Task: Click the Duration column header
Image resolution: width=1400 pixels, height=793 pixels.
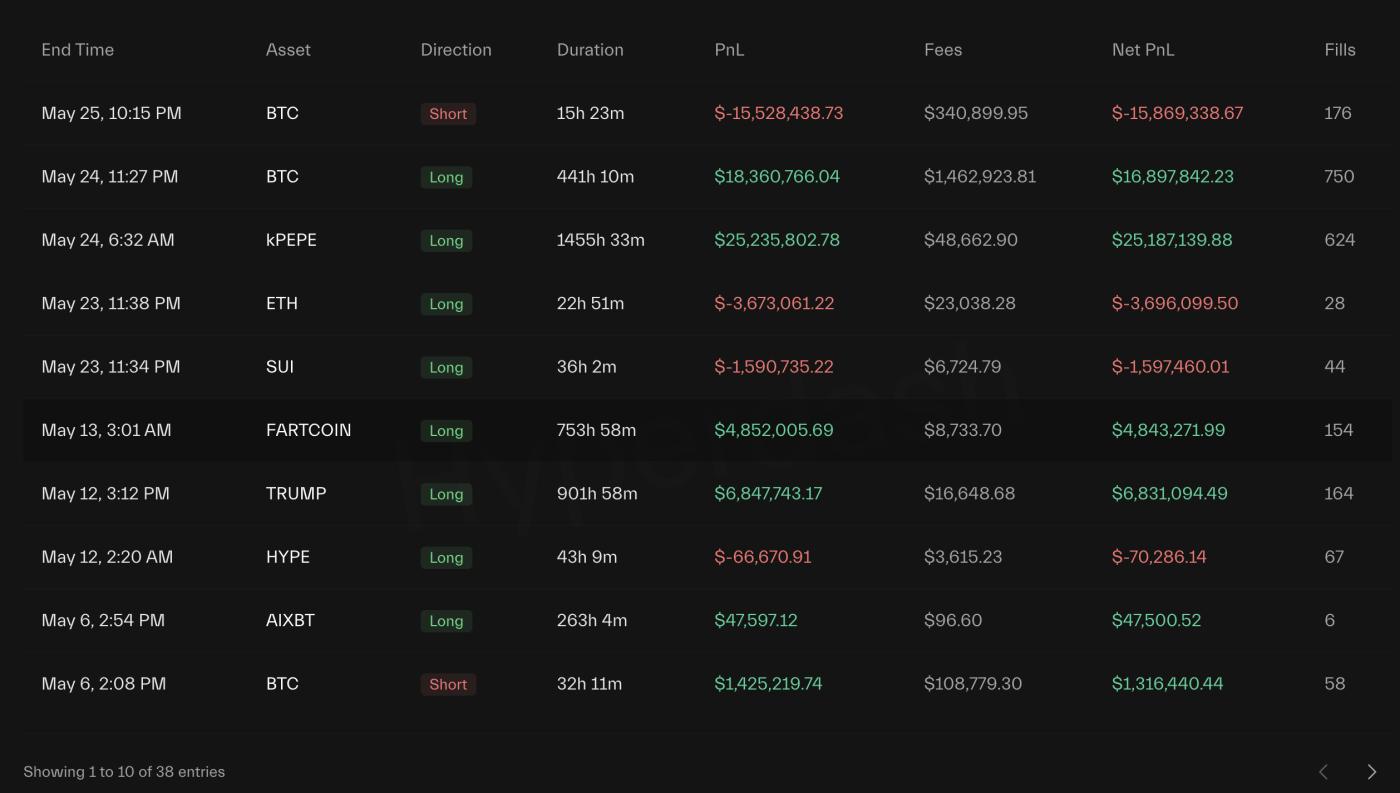Action: click(x=590, y=49)
